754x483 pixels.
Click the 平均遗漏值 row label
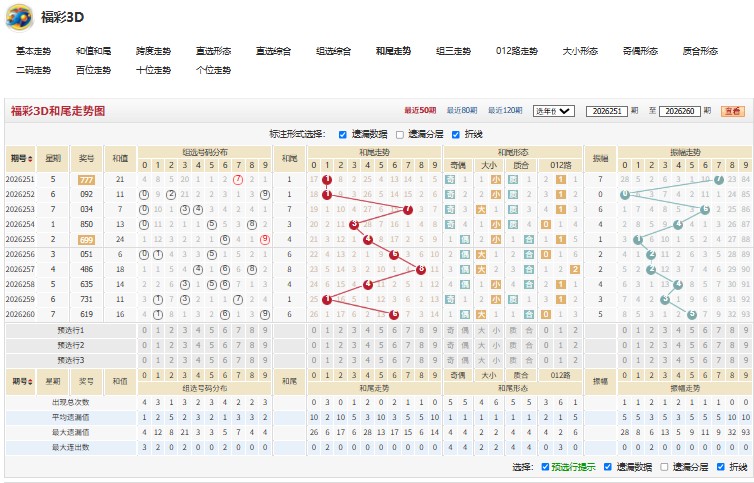pyautogui.click(x=71, y=418)
